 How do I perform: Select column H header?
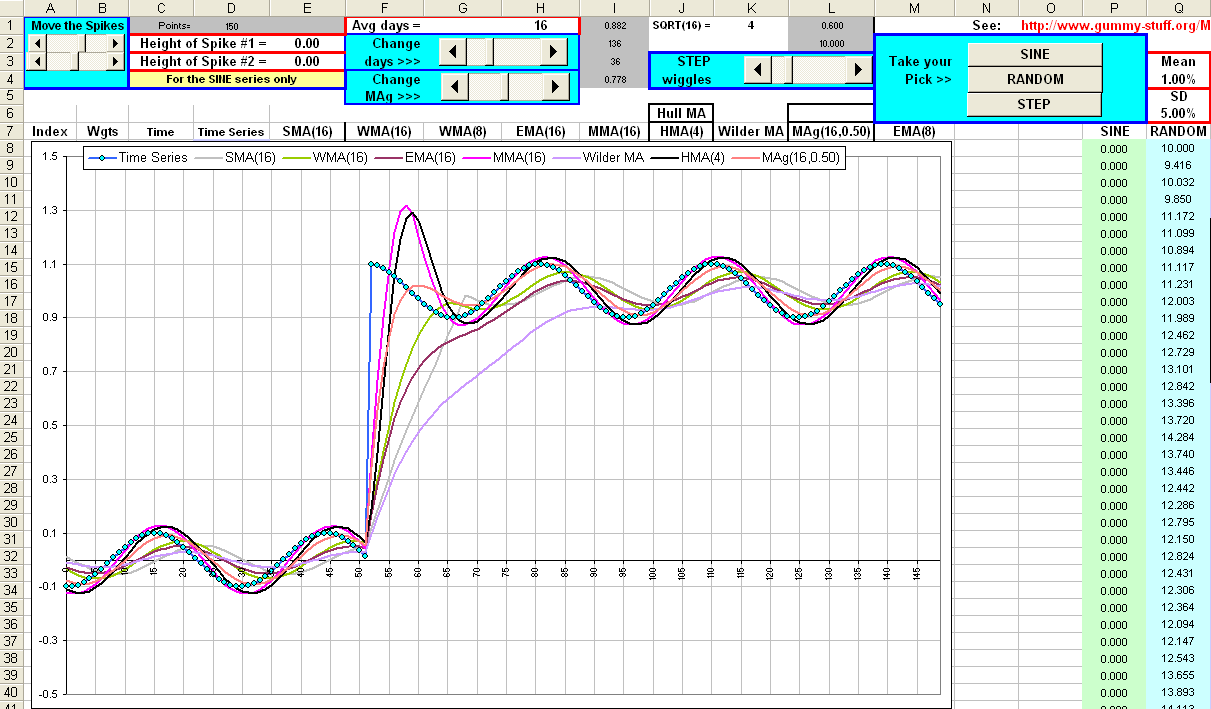point(540,8)
